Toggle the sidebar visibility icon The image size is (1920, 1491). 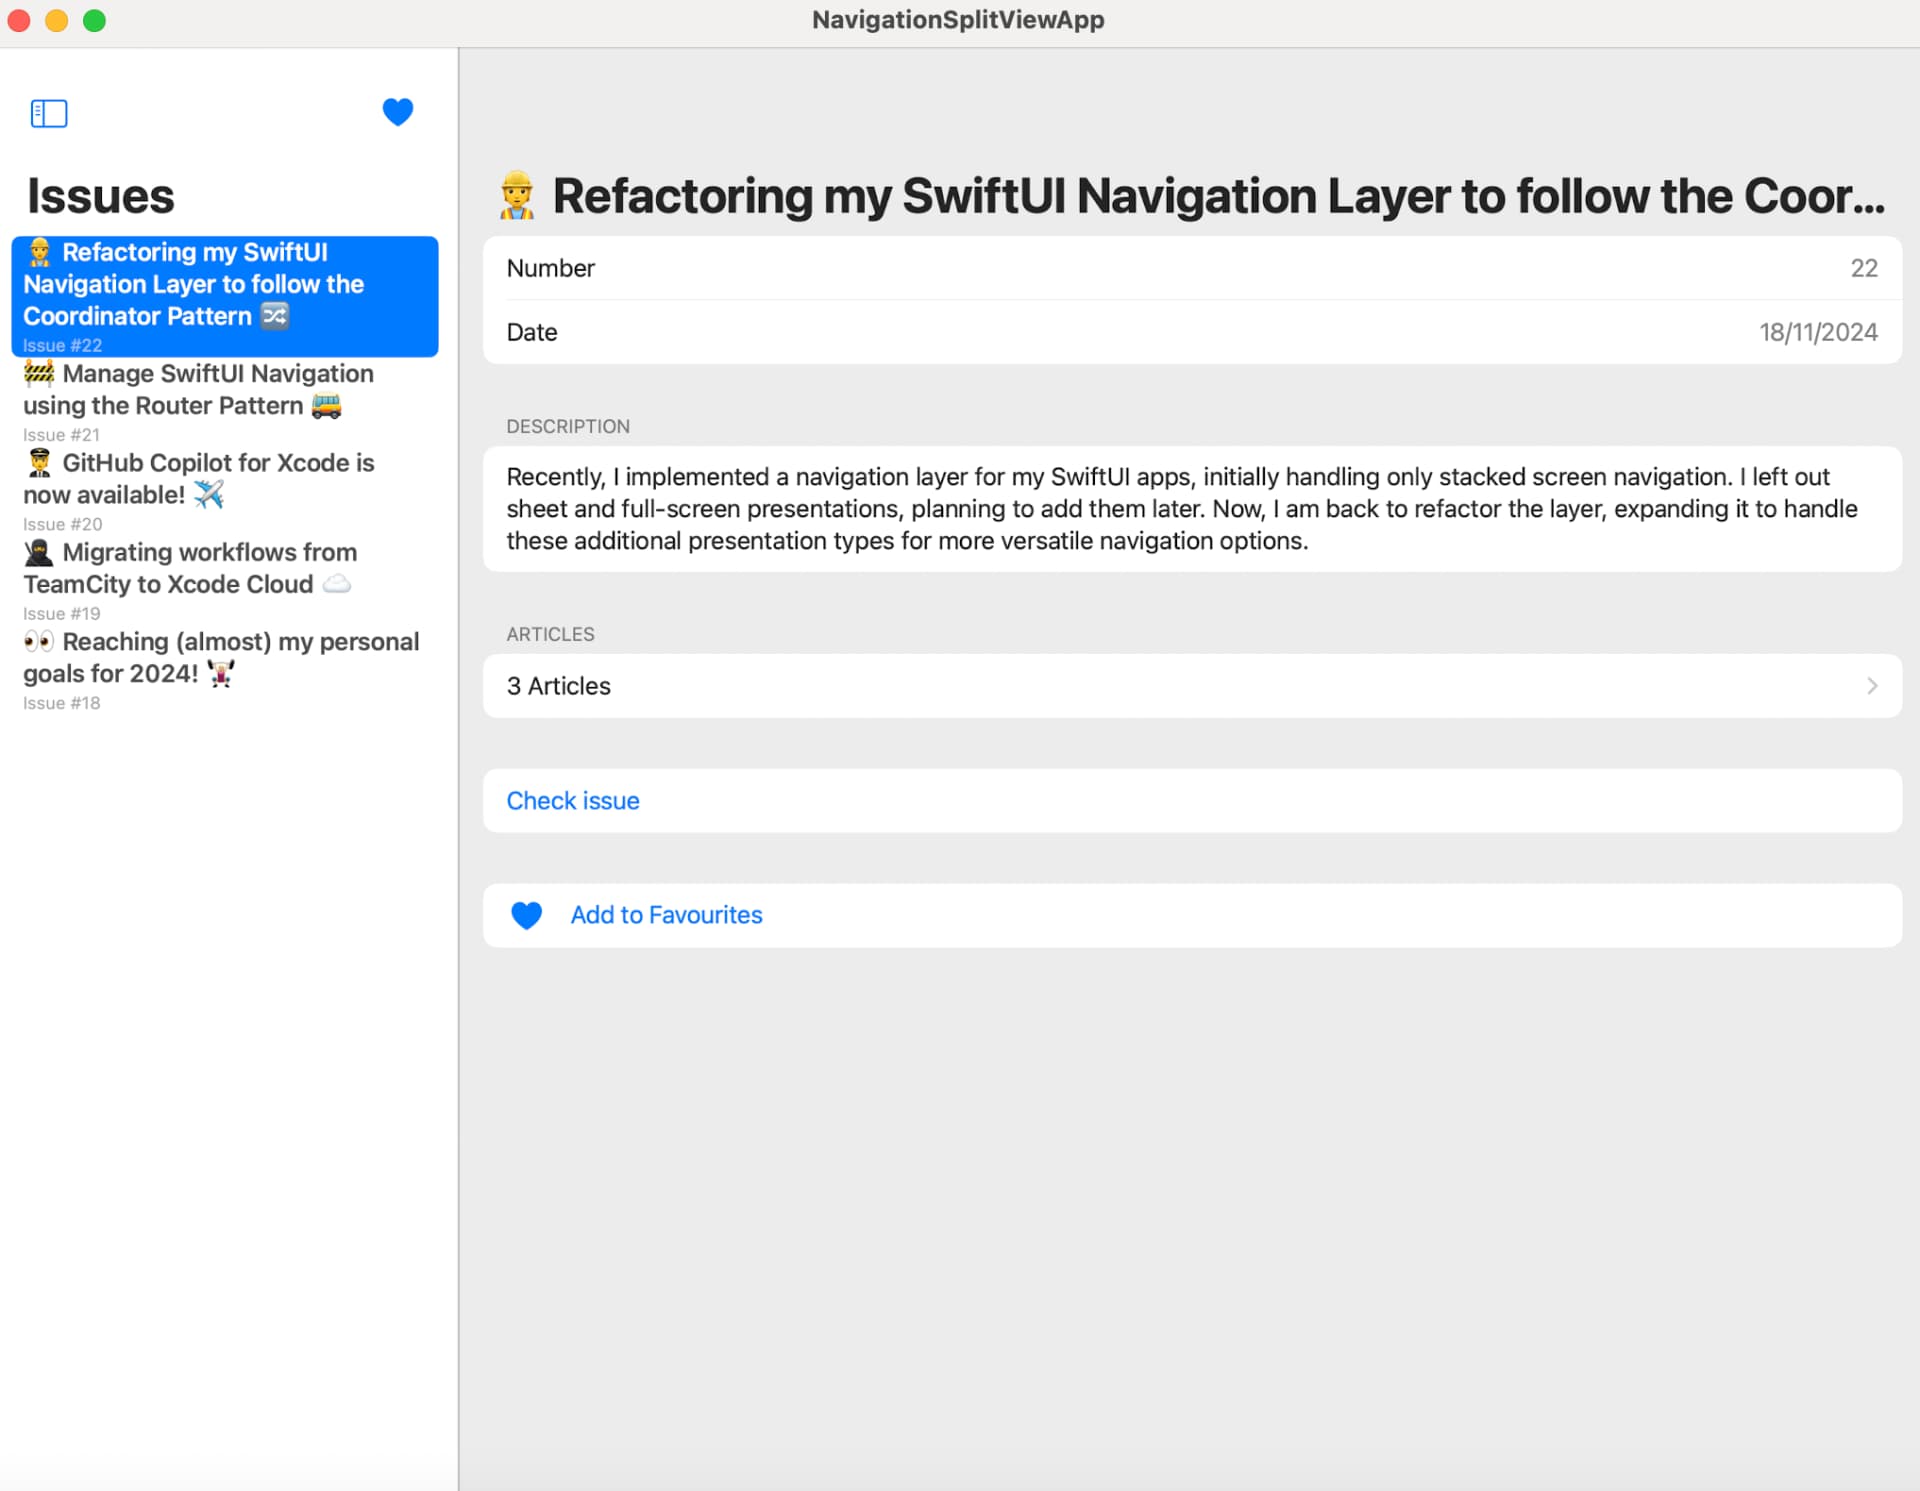pos(49,113)
